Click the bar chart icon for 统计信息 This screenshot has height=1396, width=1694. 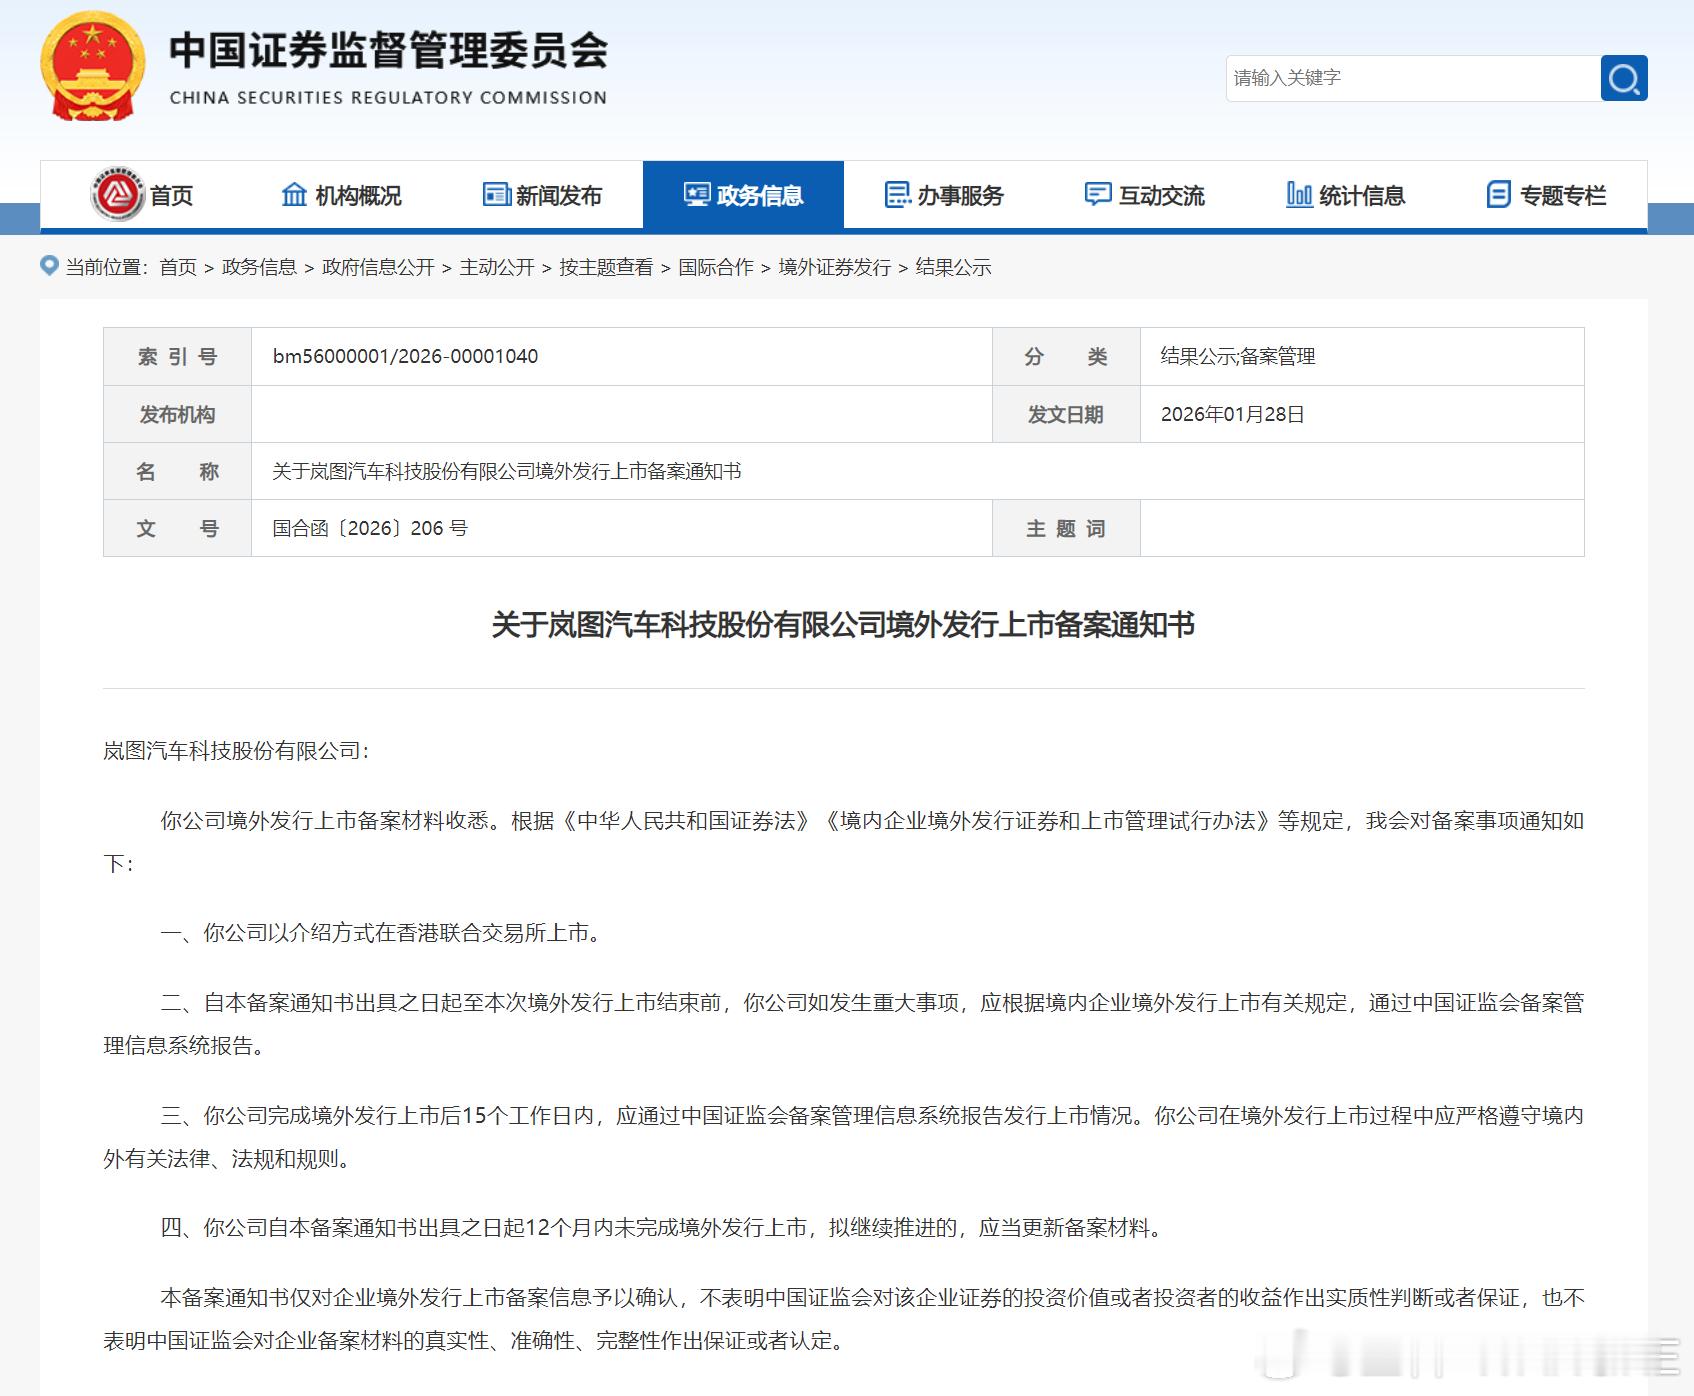coord(1299,194)
